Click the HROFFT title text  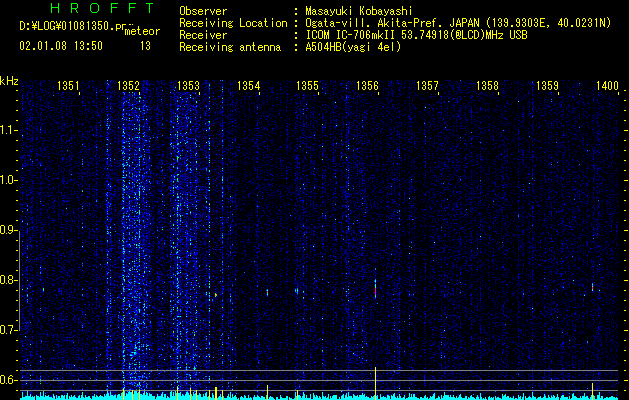[x=102, y=8]
